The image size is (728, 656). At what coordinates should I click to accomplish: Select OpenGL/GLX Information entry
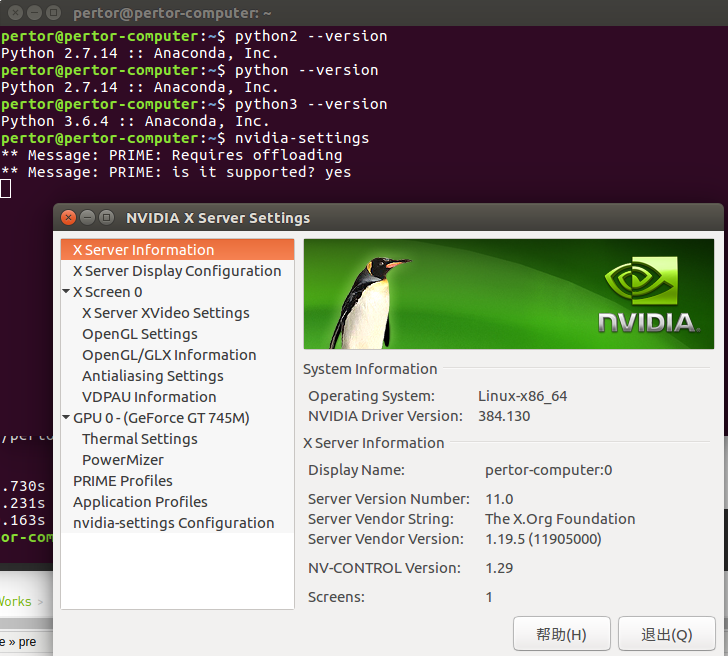168,355
